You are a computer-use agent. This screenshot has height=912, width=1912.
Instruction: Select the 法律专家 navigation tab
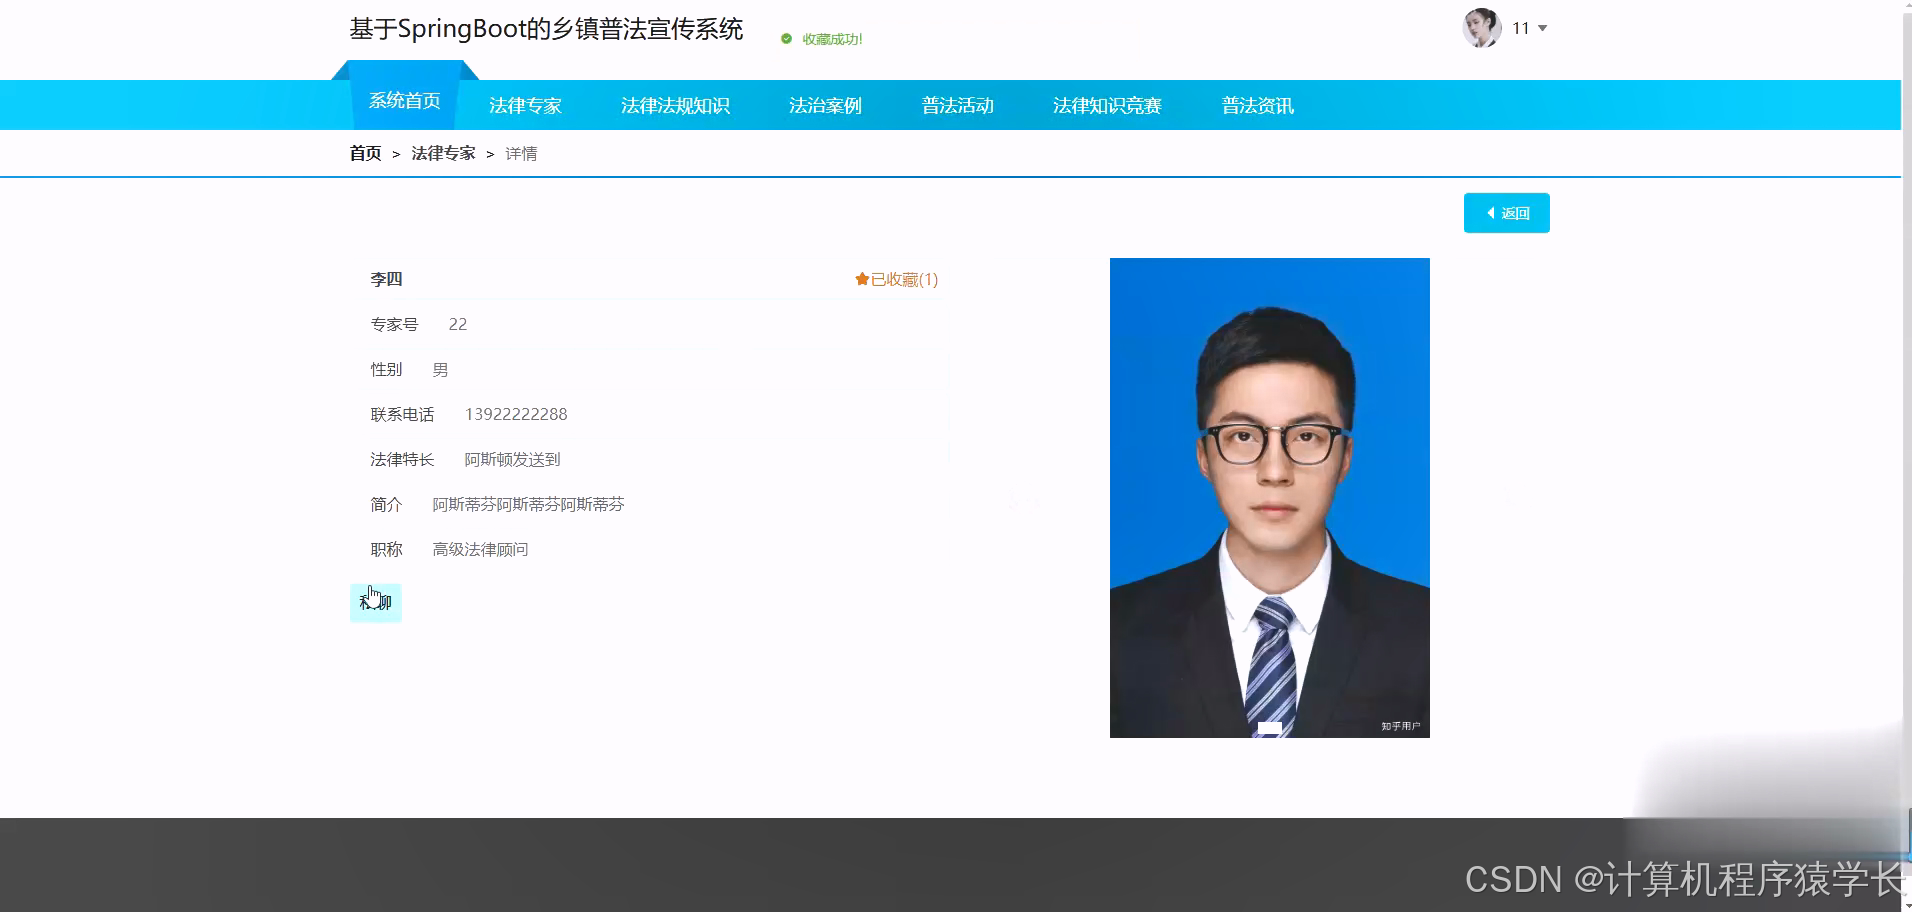[524, 105]
